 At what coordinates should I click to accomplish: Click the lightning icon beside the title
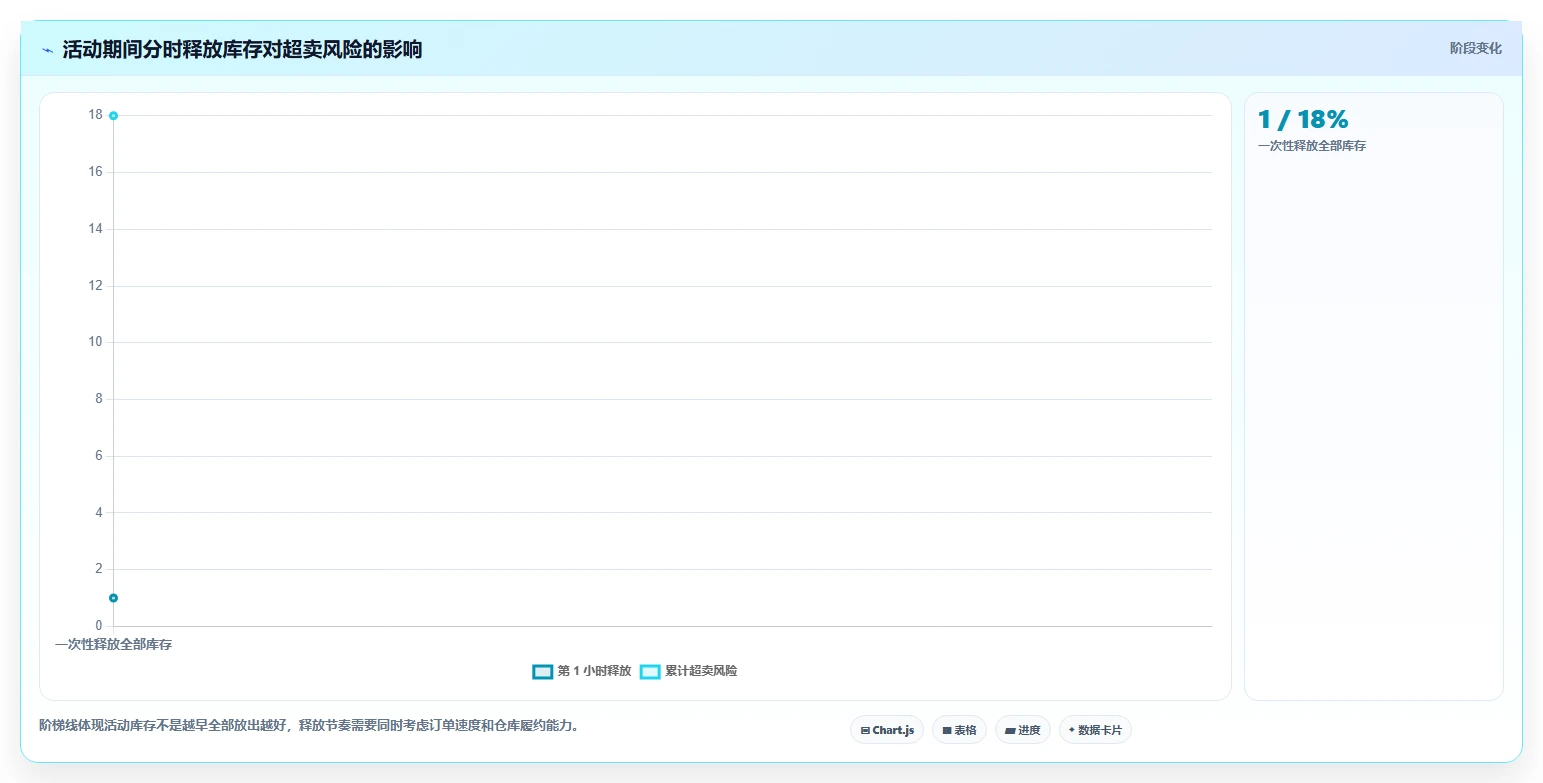[x=47, y=50]
